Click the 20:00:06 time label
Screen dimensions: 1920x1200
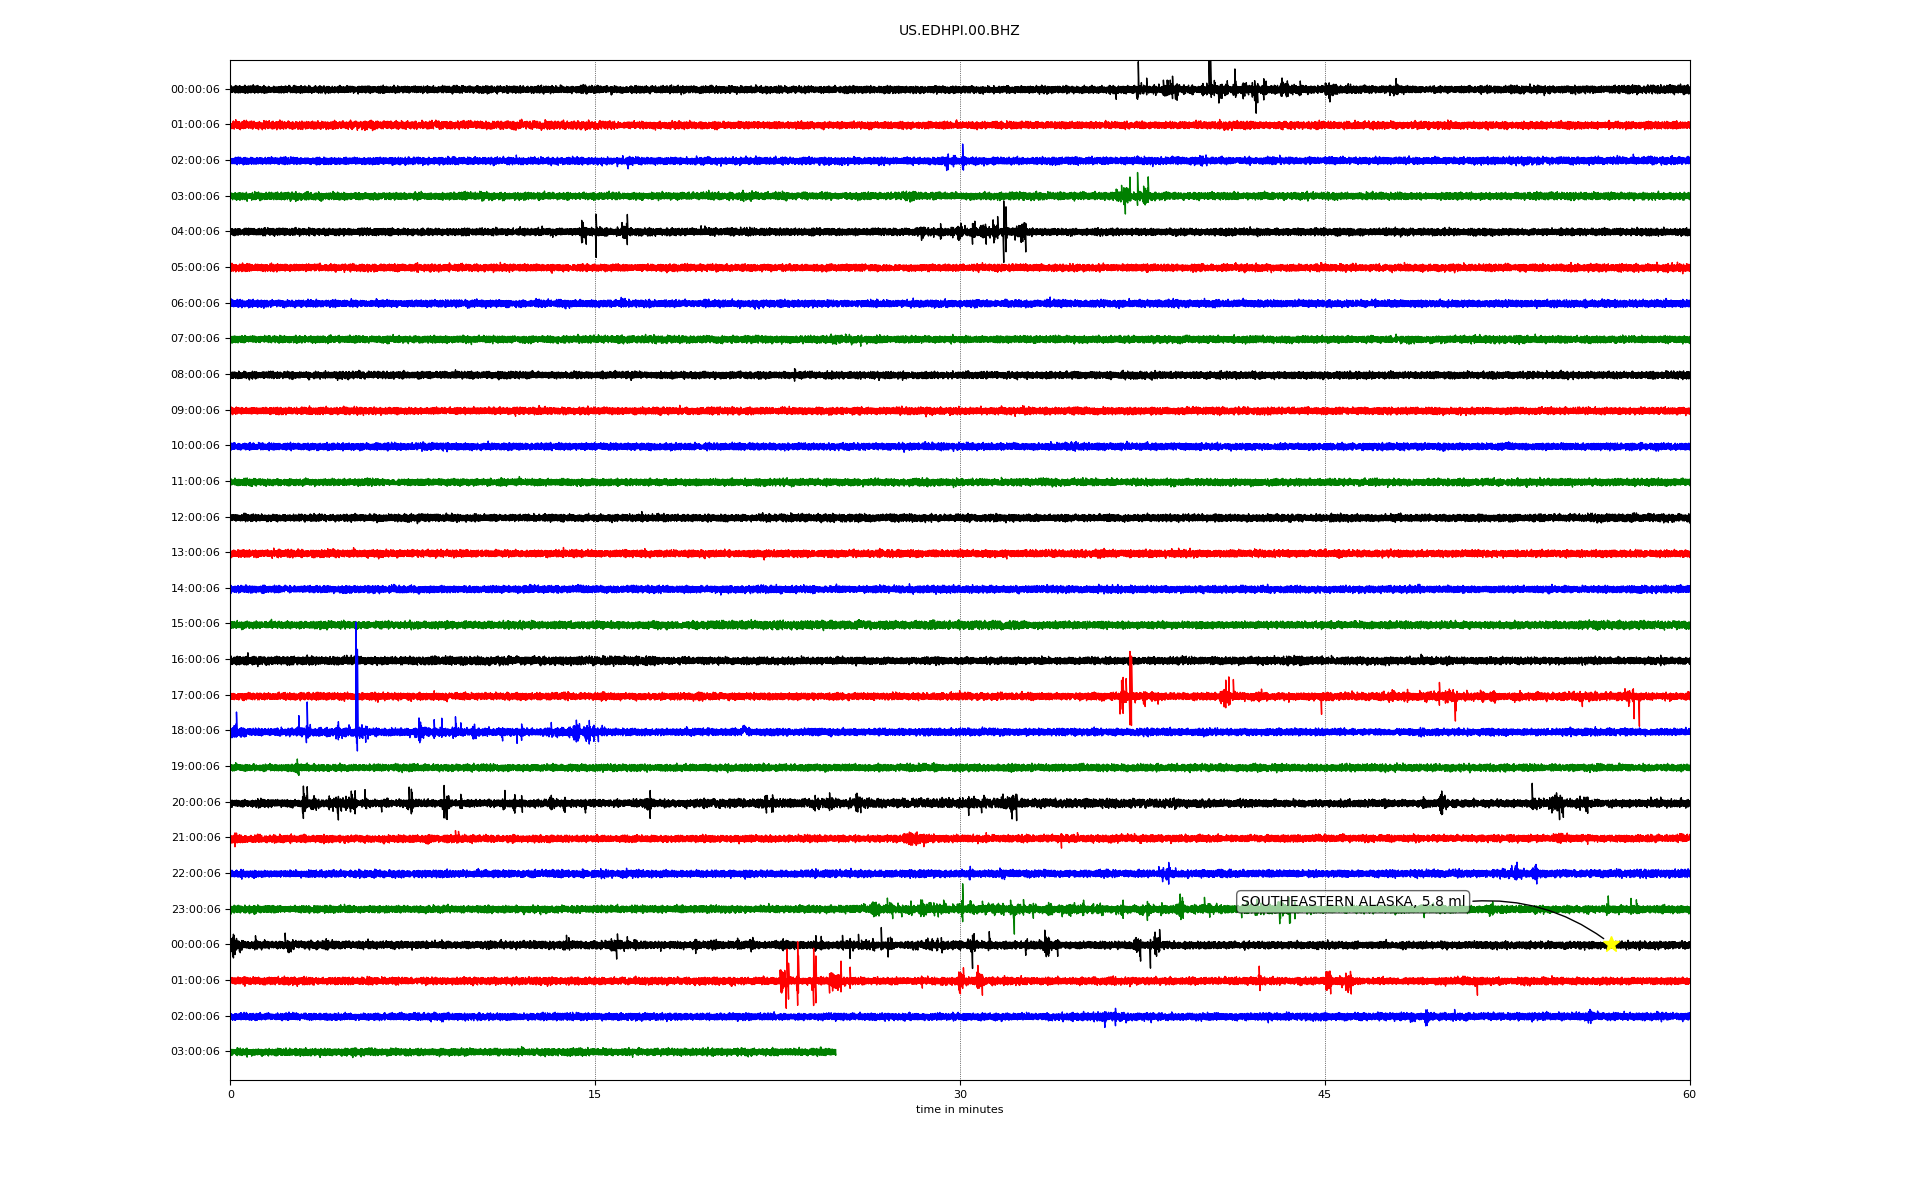[195, 803]
